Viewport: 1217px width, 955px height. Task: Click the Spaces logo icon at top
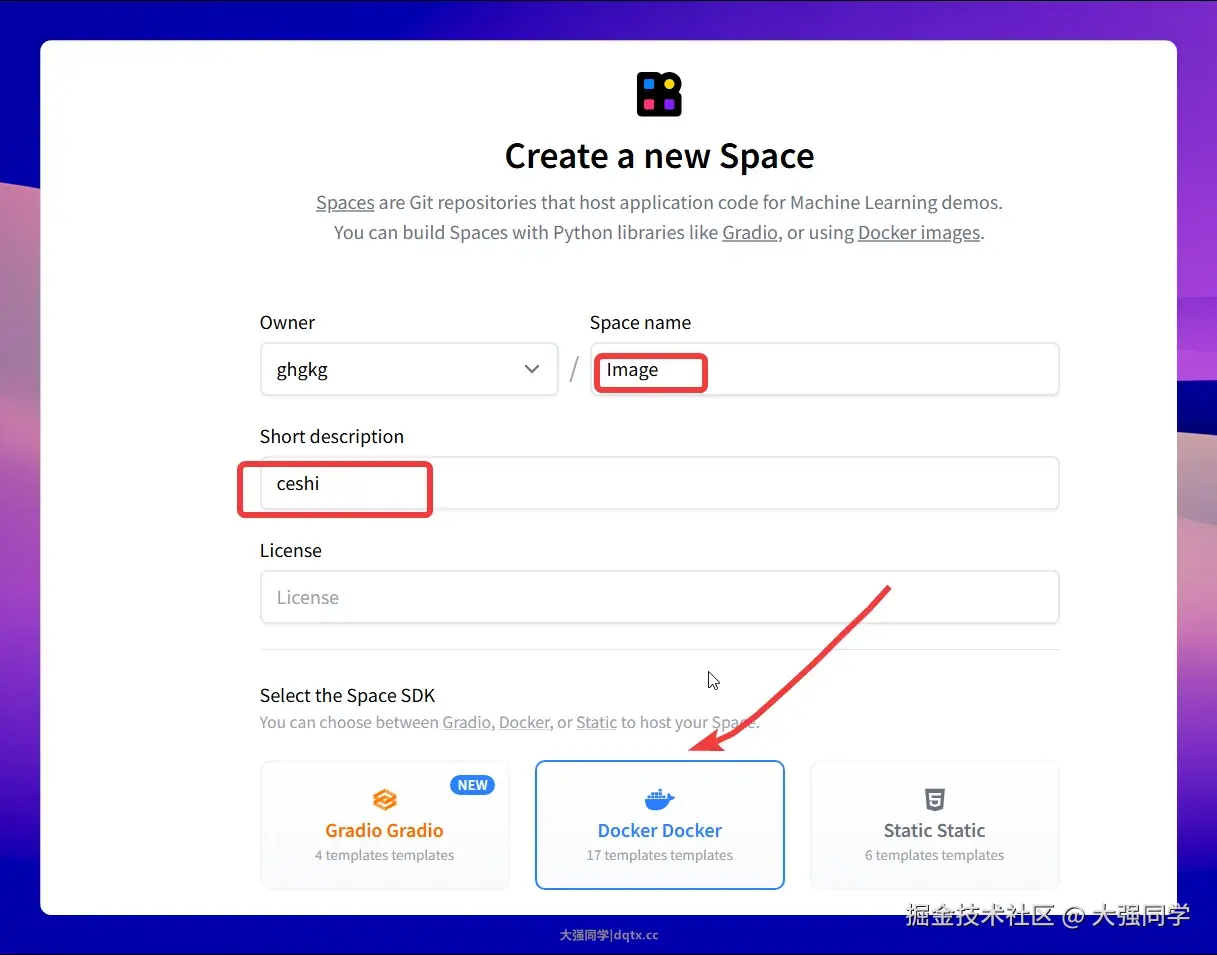click(659, 94)
